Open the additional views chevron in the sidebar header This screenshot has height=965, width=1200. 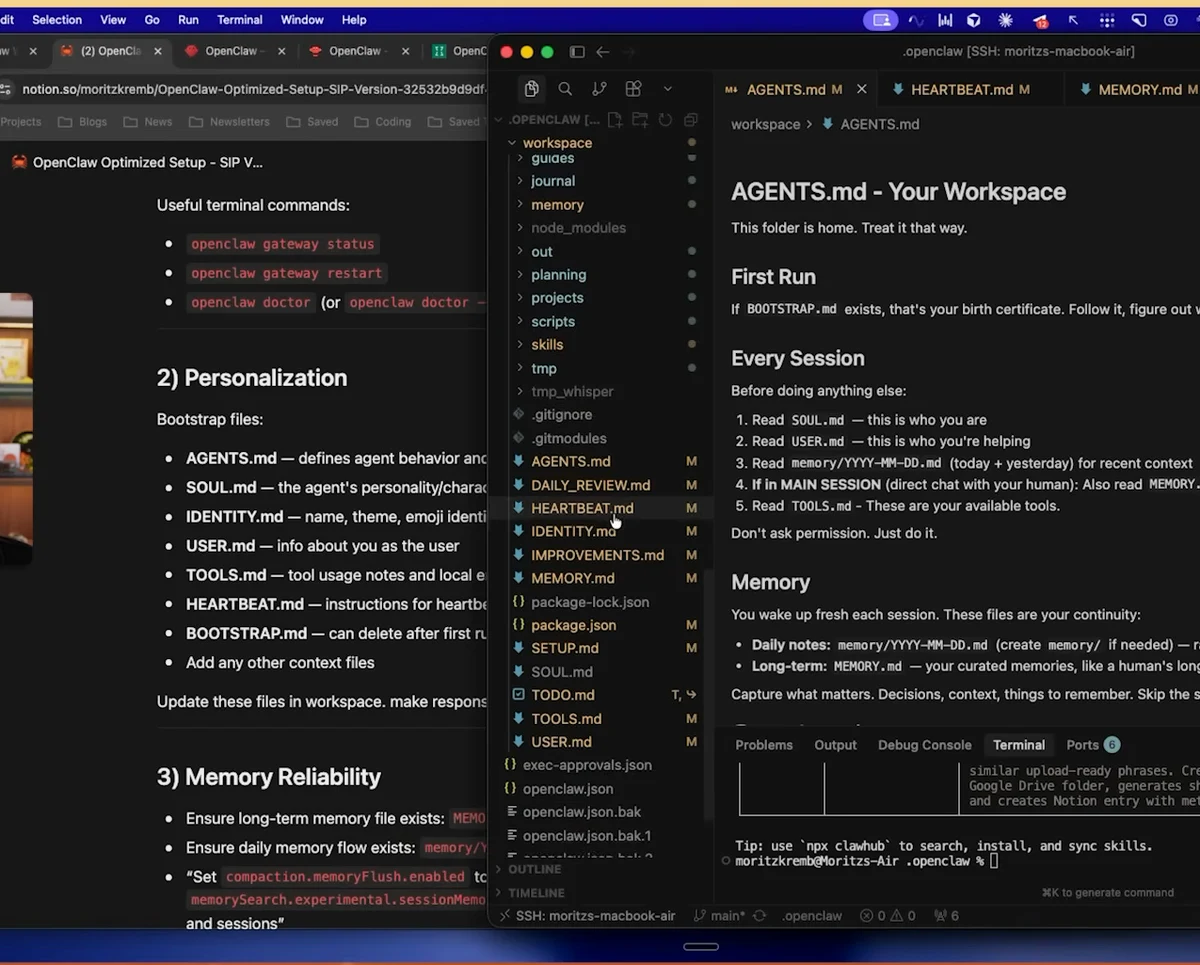668,88
